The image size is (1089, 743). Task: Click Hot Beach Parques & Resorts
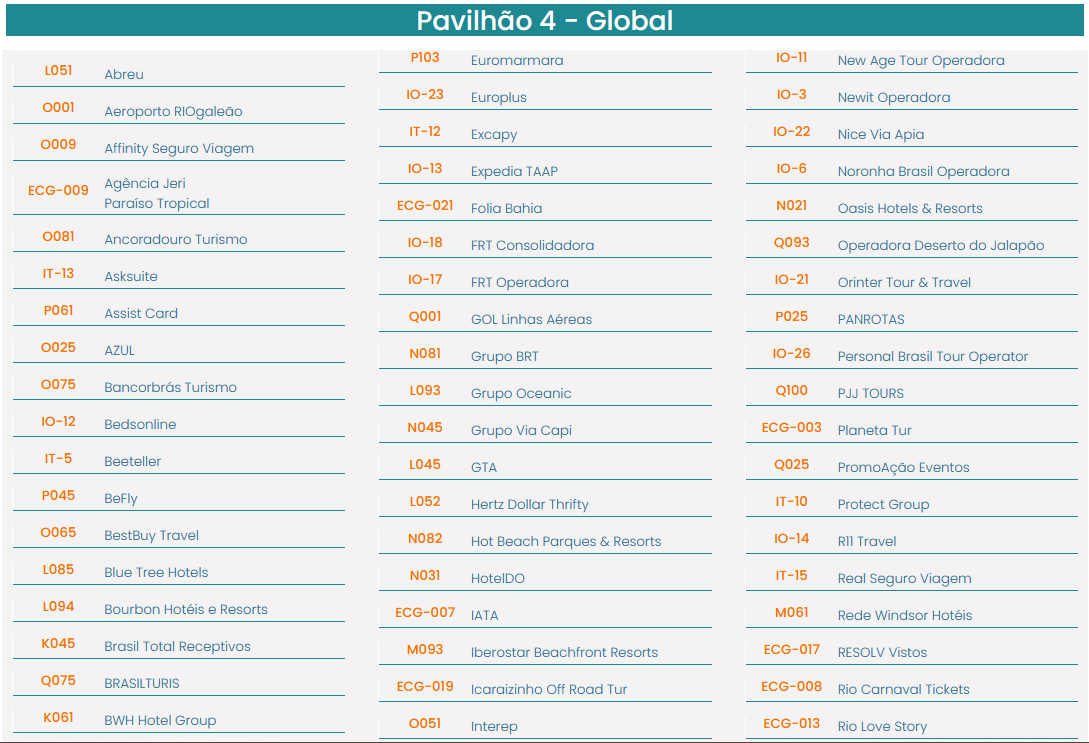click(565, 541)
